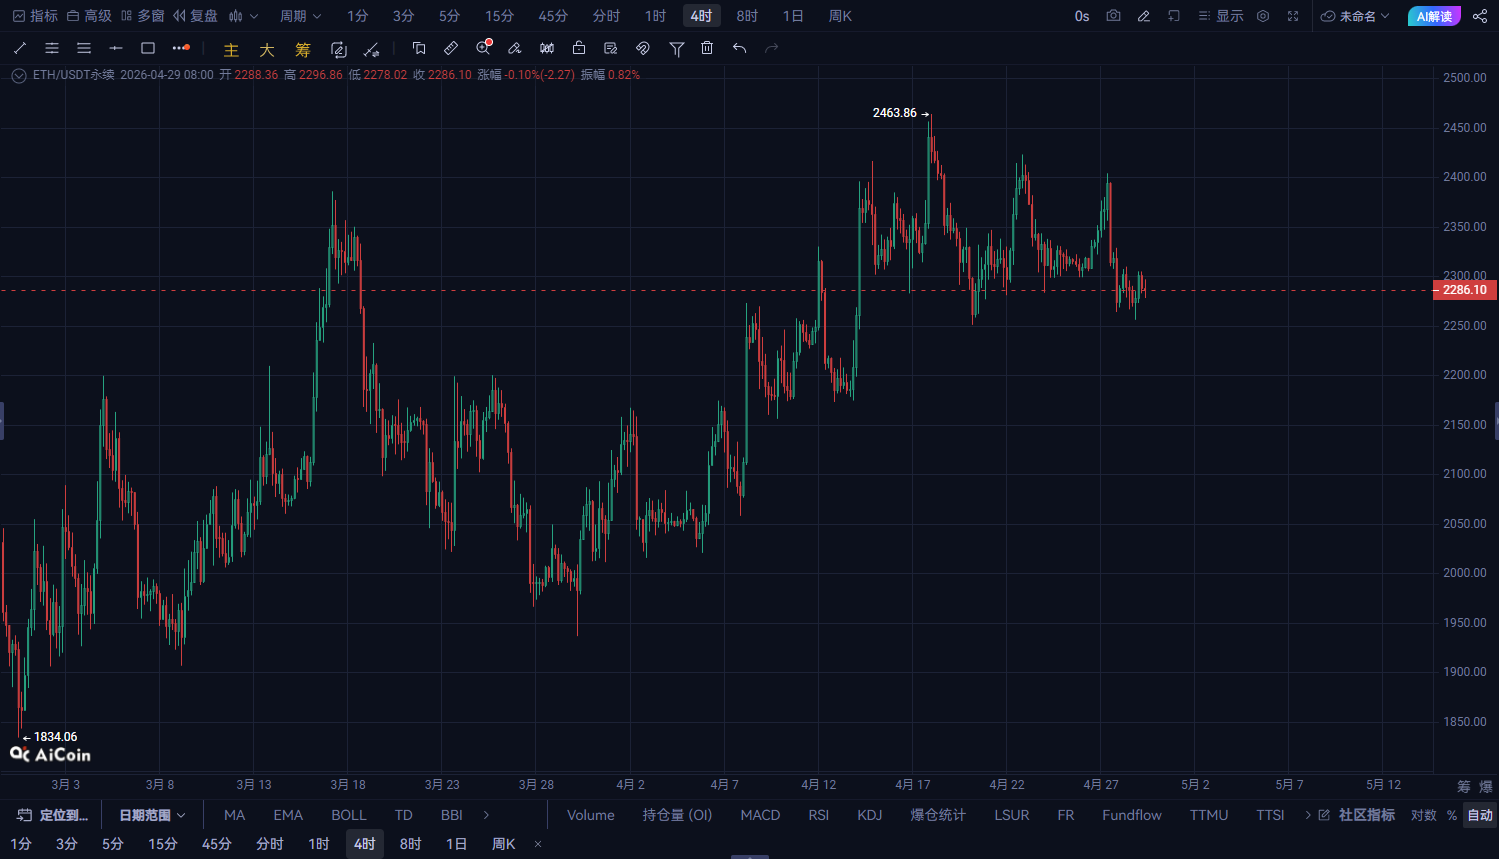Toggle the MA indicator
The image size is (1499, 859).
235,815
